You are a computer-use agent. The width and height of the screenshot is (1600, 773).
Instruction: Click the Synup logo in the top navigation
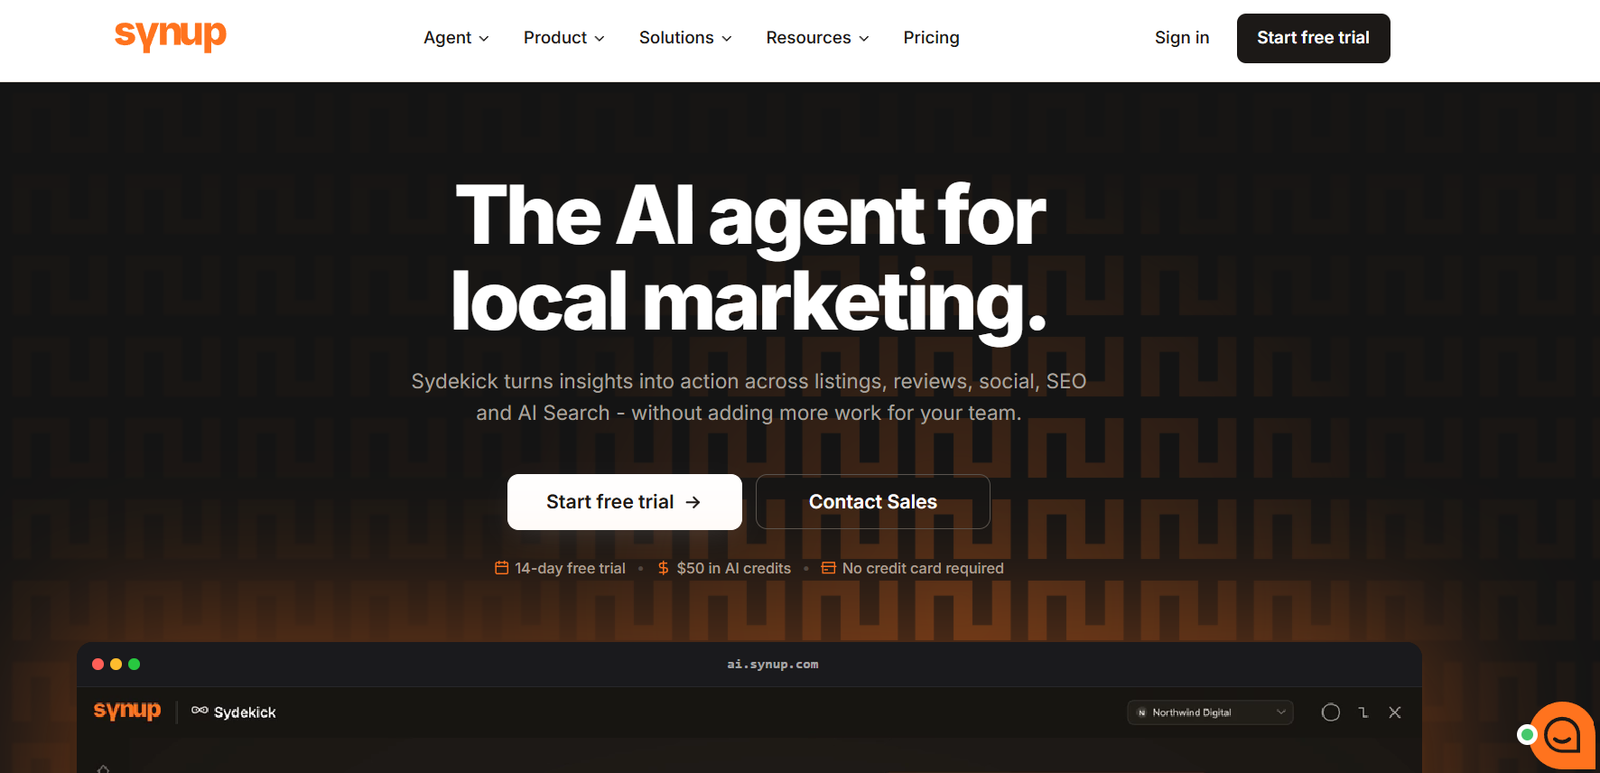[x=171, y=36]
